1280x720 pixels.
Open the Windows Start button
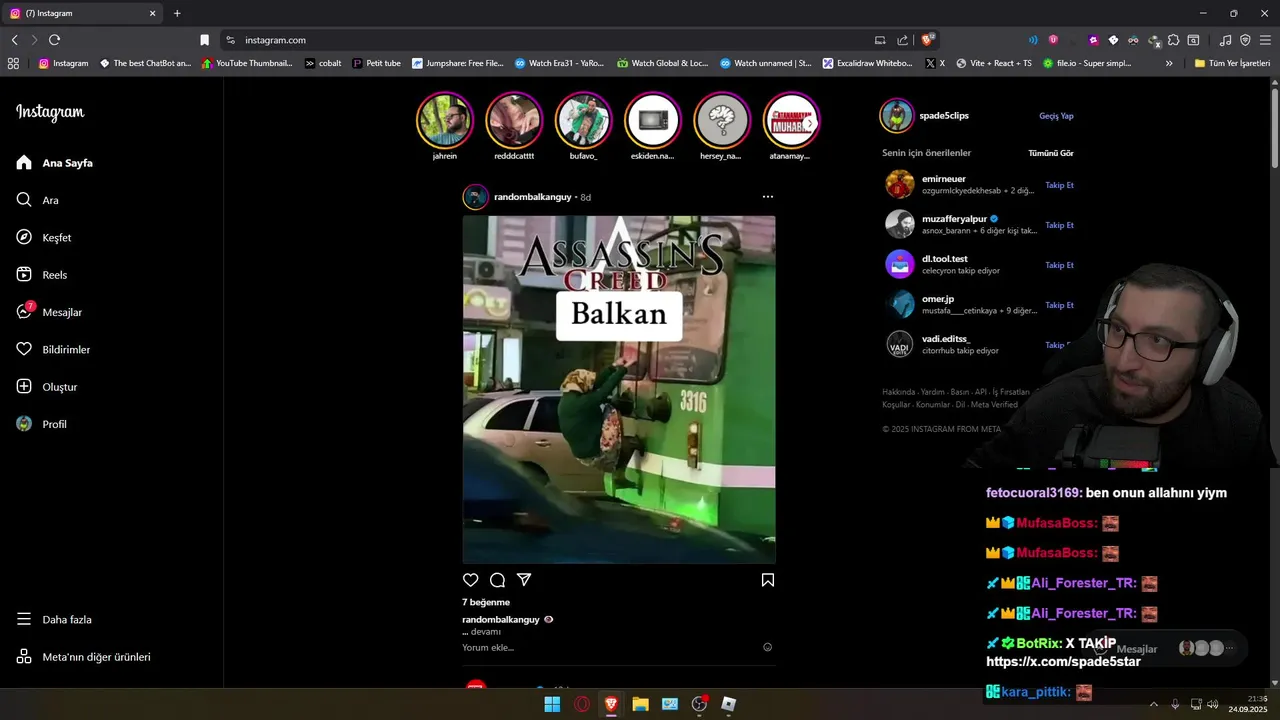click(552, 704)
